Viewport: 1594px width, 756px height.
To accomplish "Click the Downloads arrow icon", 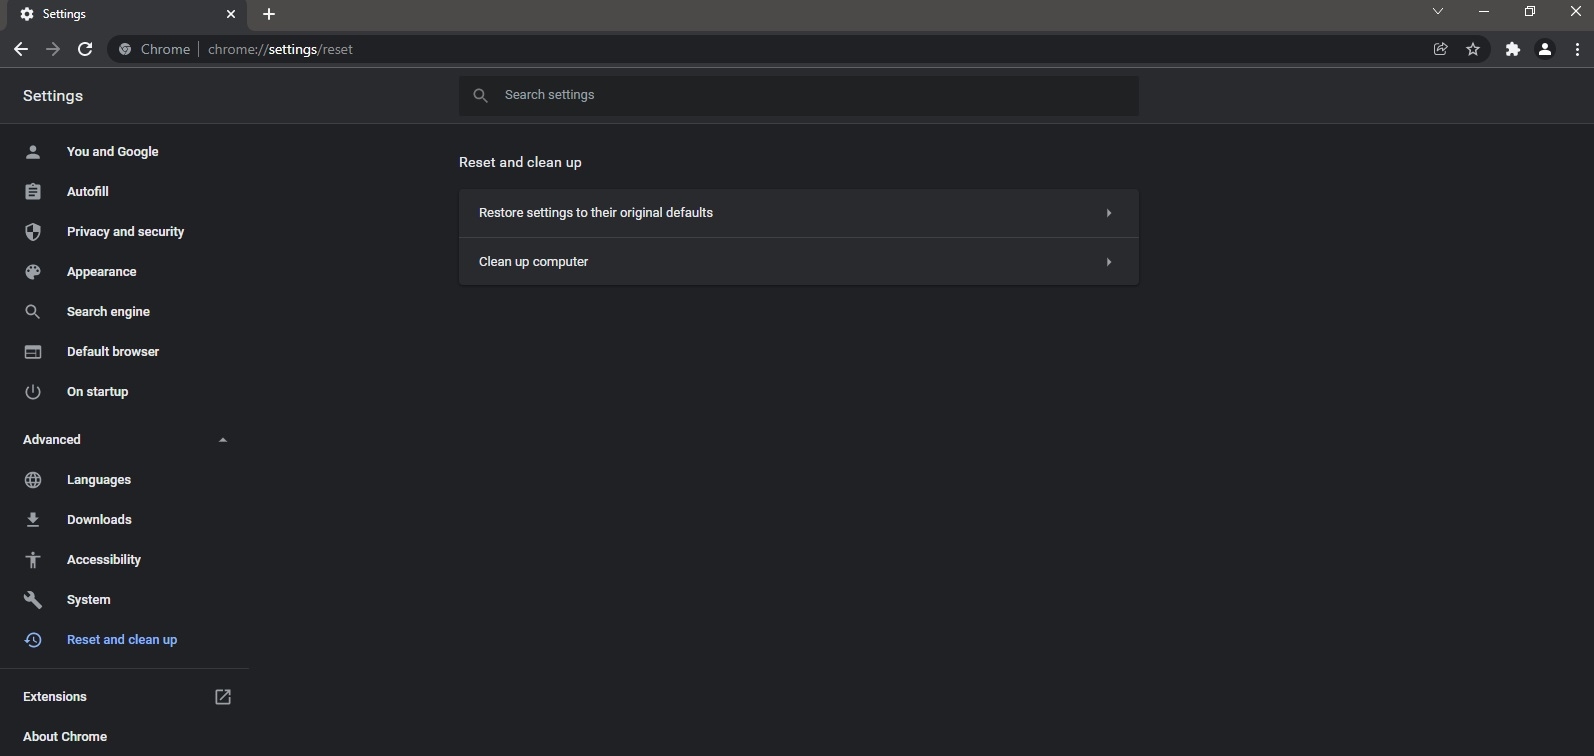I will coord(33,520).
